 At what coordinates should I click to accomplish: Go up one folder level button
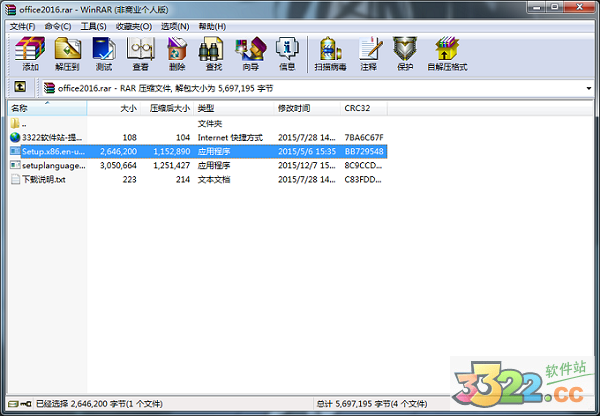(x=20, y=87)
